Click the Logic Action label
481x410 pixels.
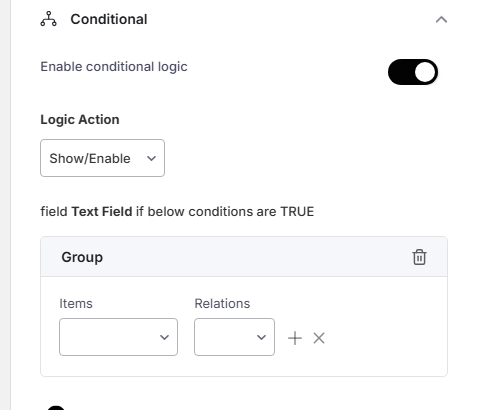(x=80, y=120)
